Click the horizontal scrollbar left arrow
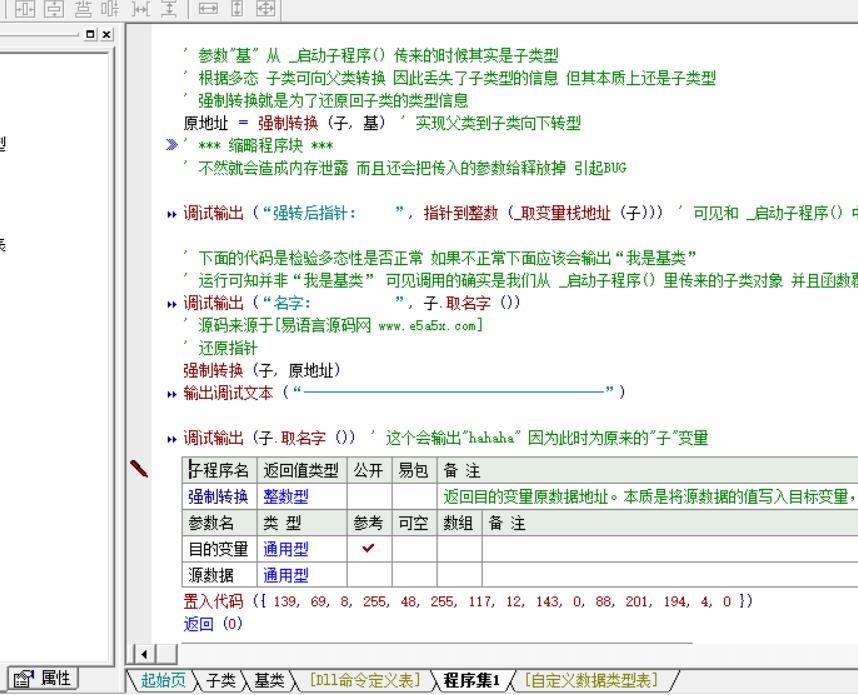Screen dimensions: 858x695 point(142,655)
